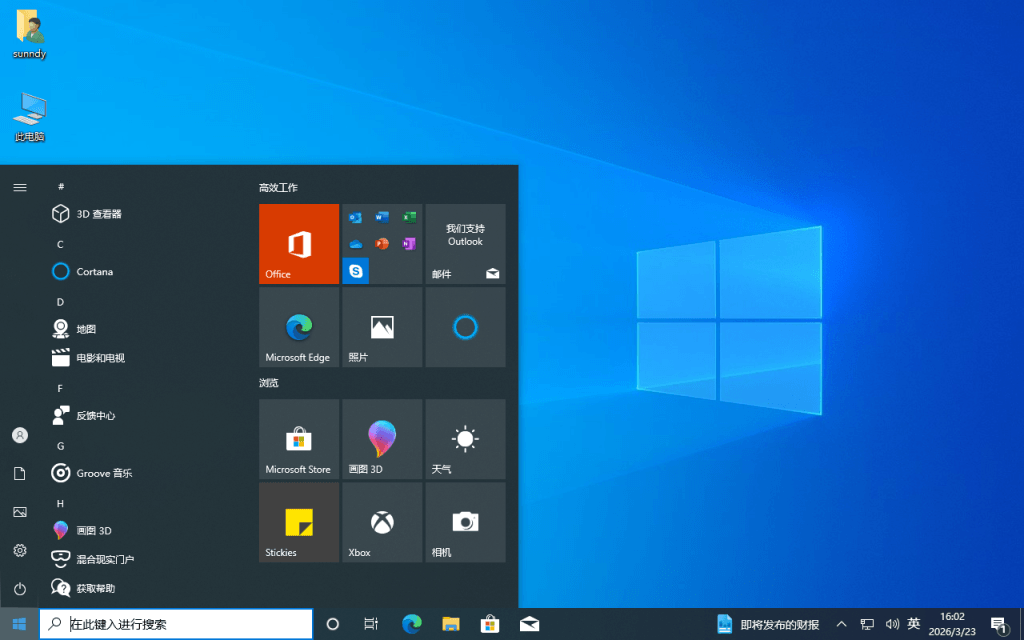Open the Skype icon in the Office folder tile
Screen dimensions: 1024x640
click(355, 270)
